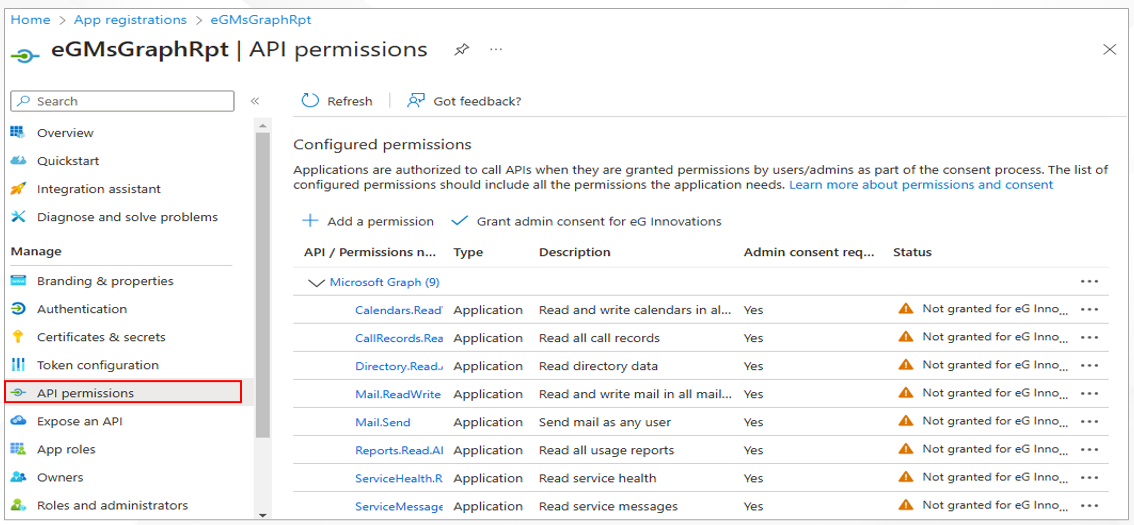Click the Roles and administrators icon

[18, 505]
